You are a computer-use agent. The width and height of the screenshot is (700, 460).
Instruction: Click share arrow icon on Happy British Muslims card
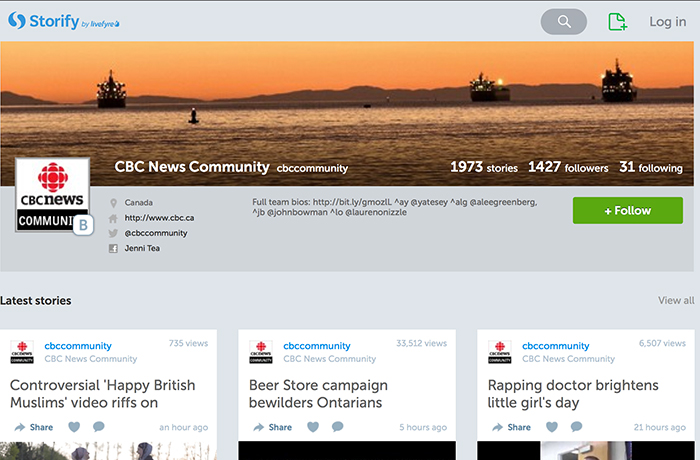20,427
